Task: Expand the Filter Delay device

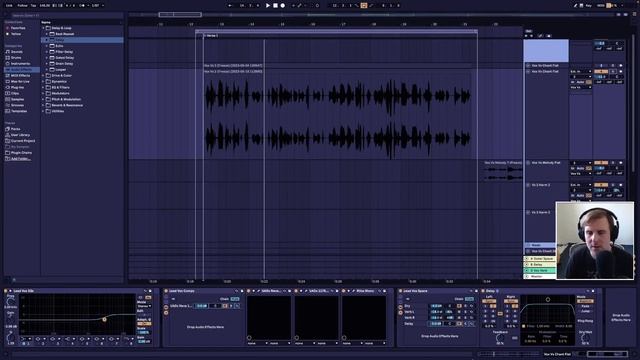Action: [47, 52]
